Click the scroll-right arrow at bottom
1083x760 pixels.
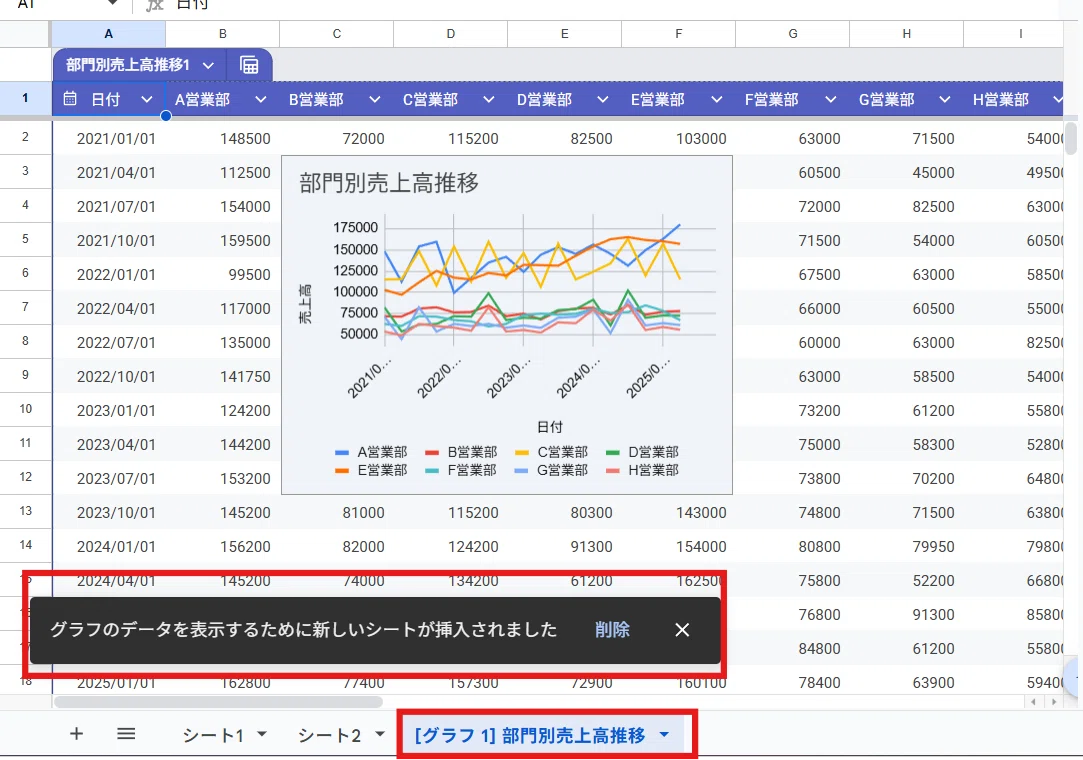1053,702
